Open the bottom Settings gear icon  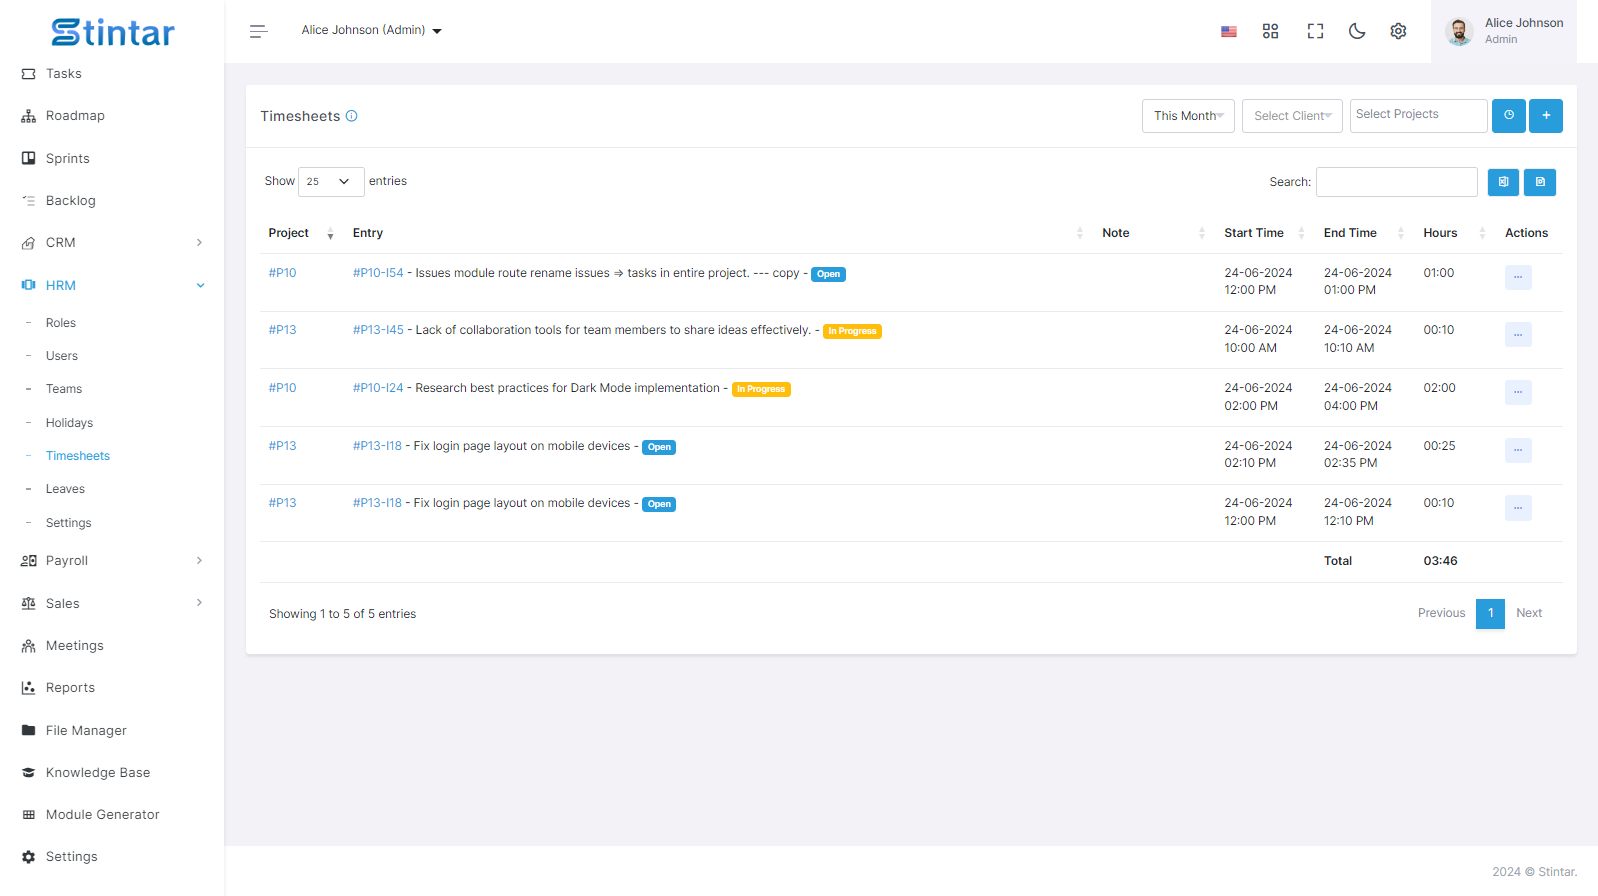coord(28,857)
